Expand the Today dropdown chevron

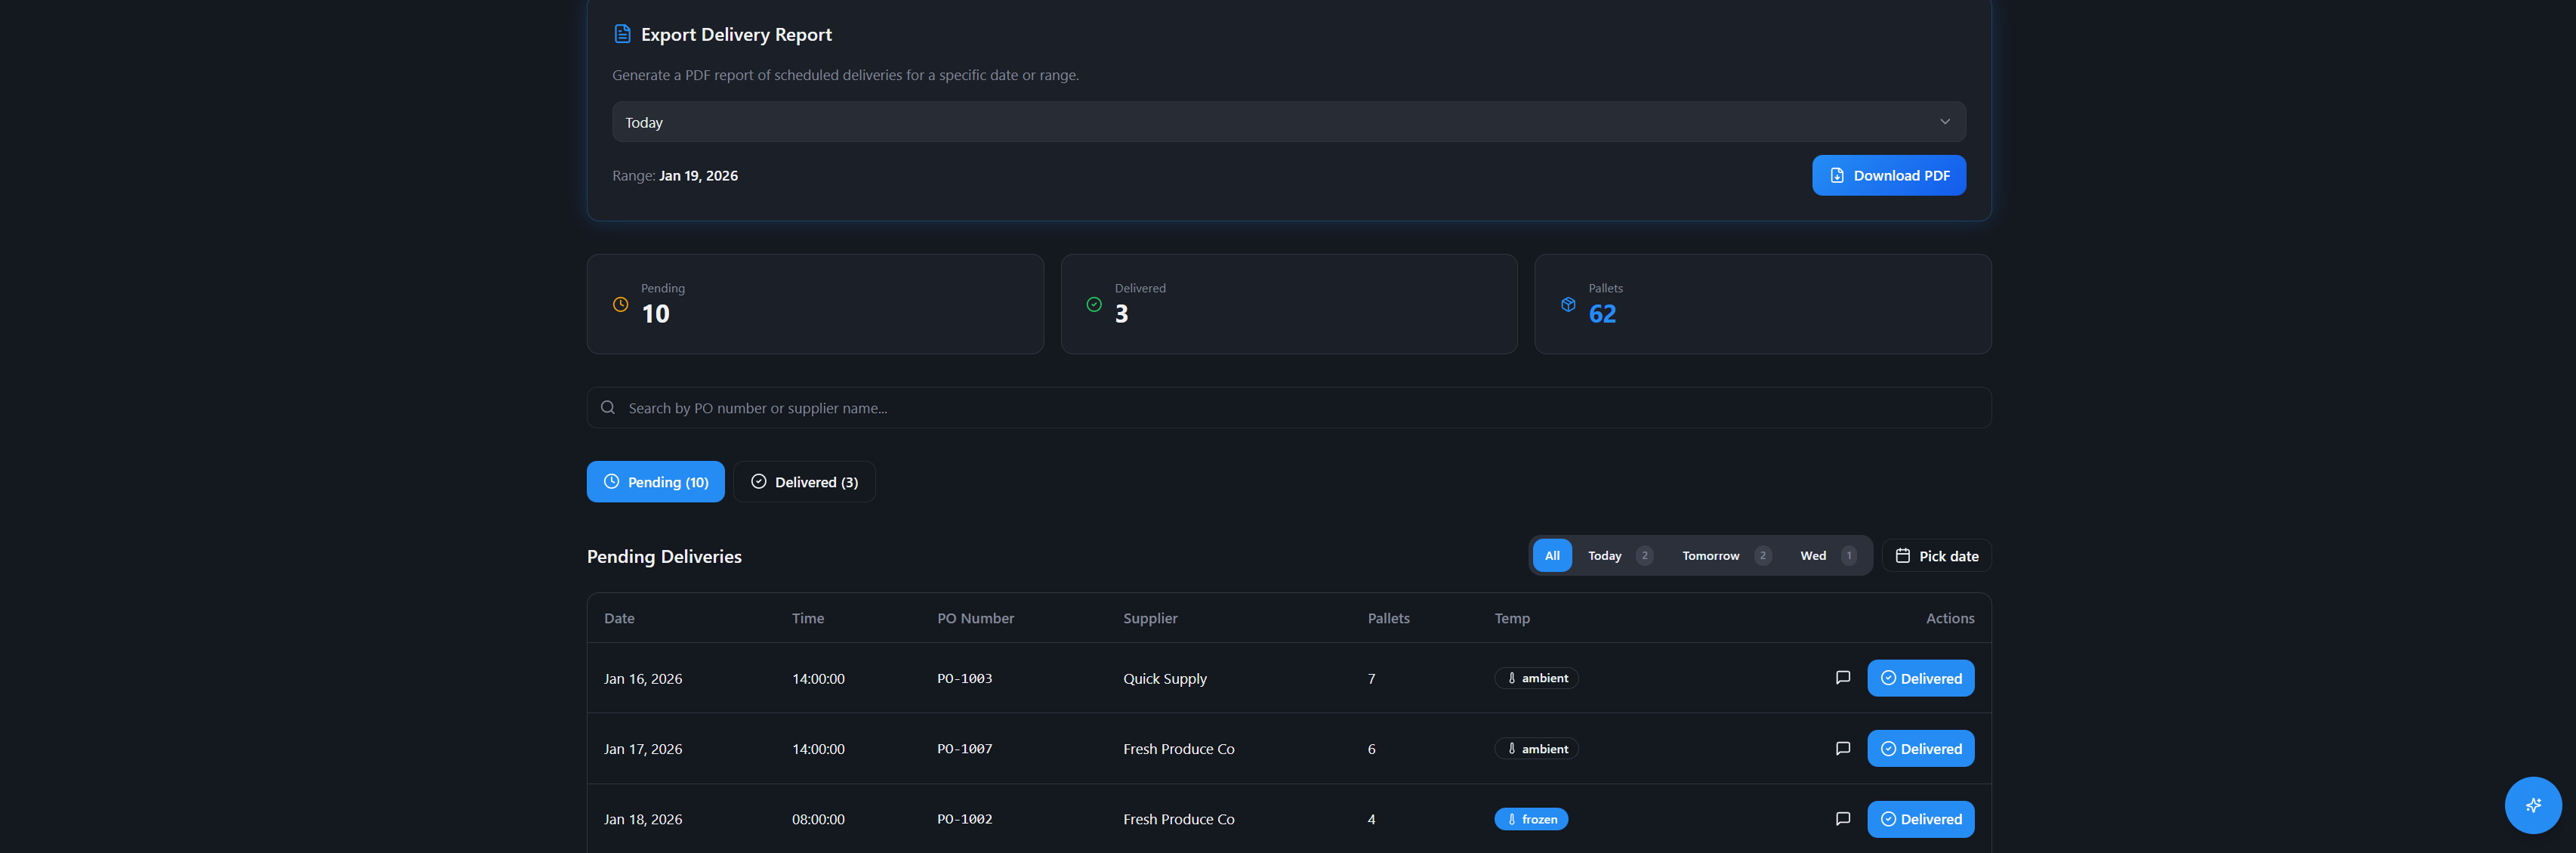click(x=1945, y=121)
